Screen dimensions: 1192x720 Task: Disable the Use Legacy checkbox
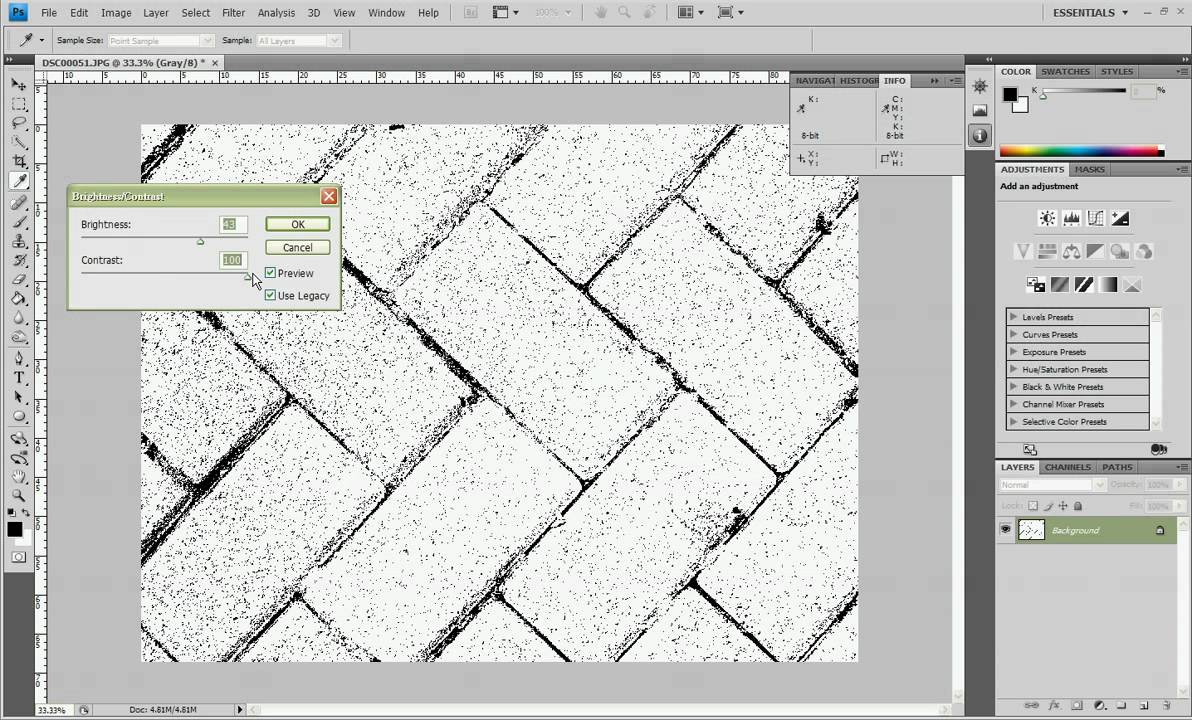(x=271, y=295)
